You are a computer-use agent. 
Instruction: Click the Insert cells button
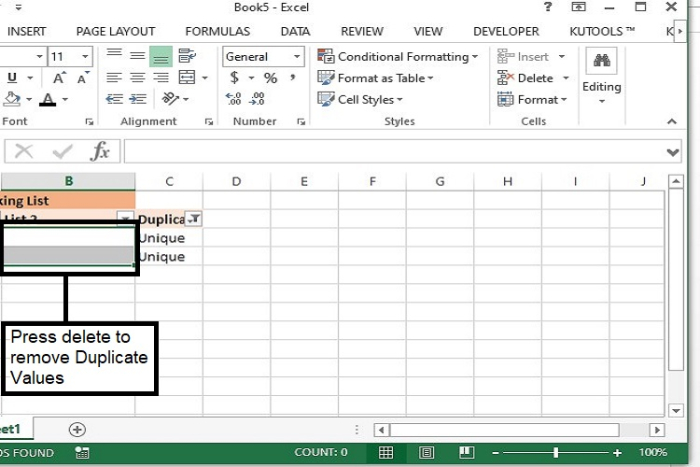coord(523,57)
